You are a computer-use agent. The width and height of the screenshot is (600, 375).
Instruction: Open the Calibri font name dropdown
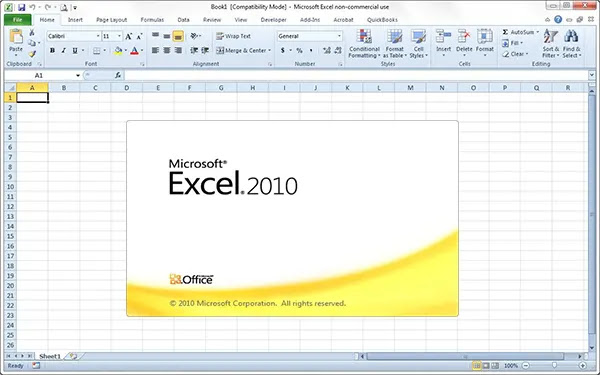point(98,36)
